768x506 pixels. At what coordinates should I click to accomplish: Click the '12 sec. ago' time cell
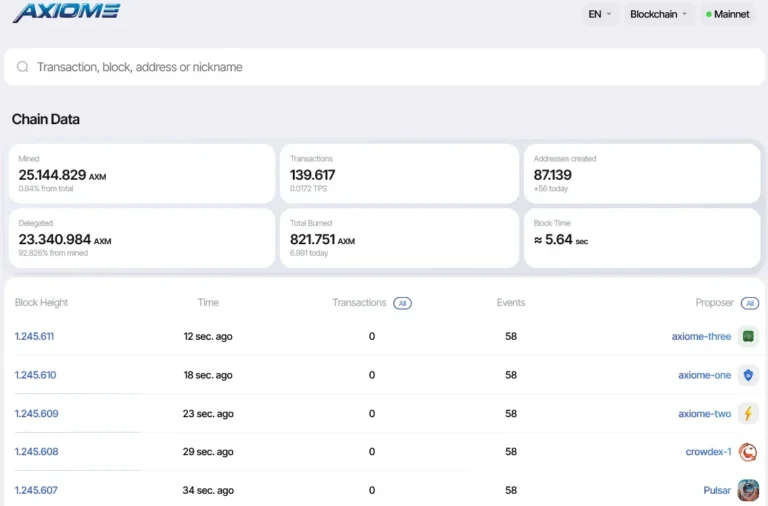tap(208, 336)
